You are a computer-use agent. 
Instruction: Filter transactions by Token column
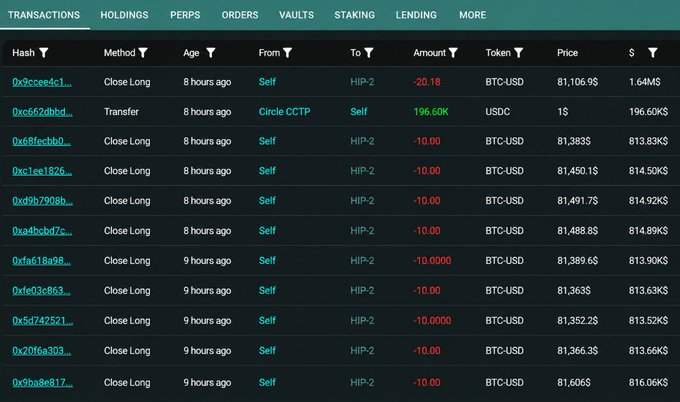pyautogui.click(x=518, y=53)
